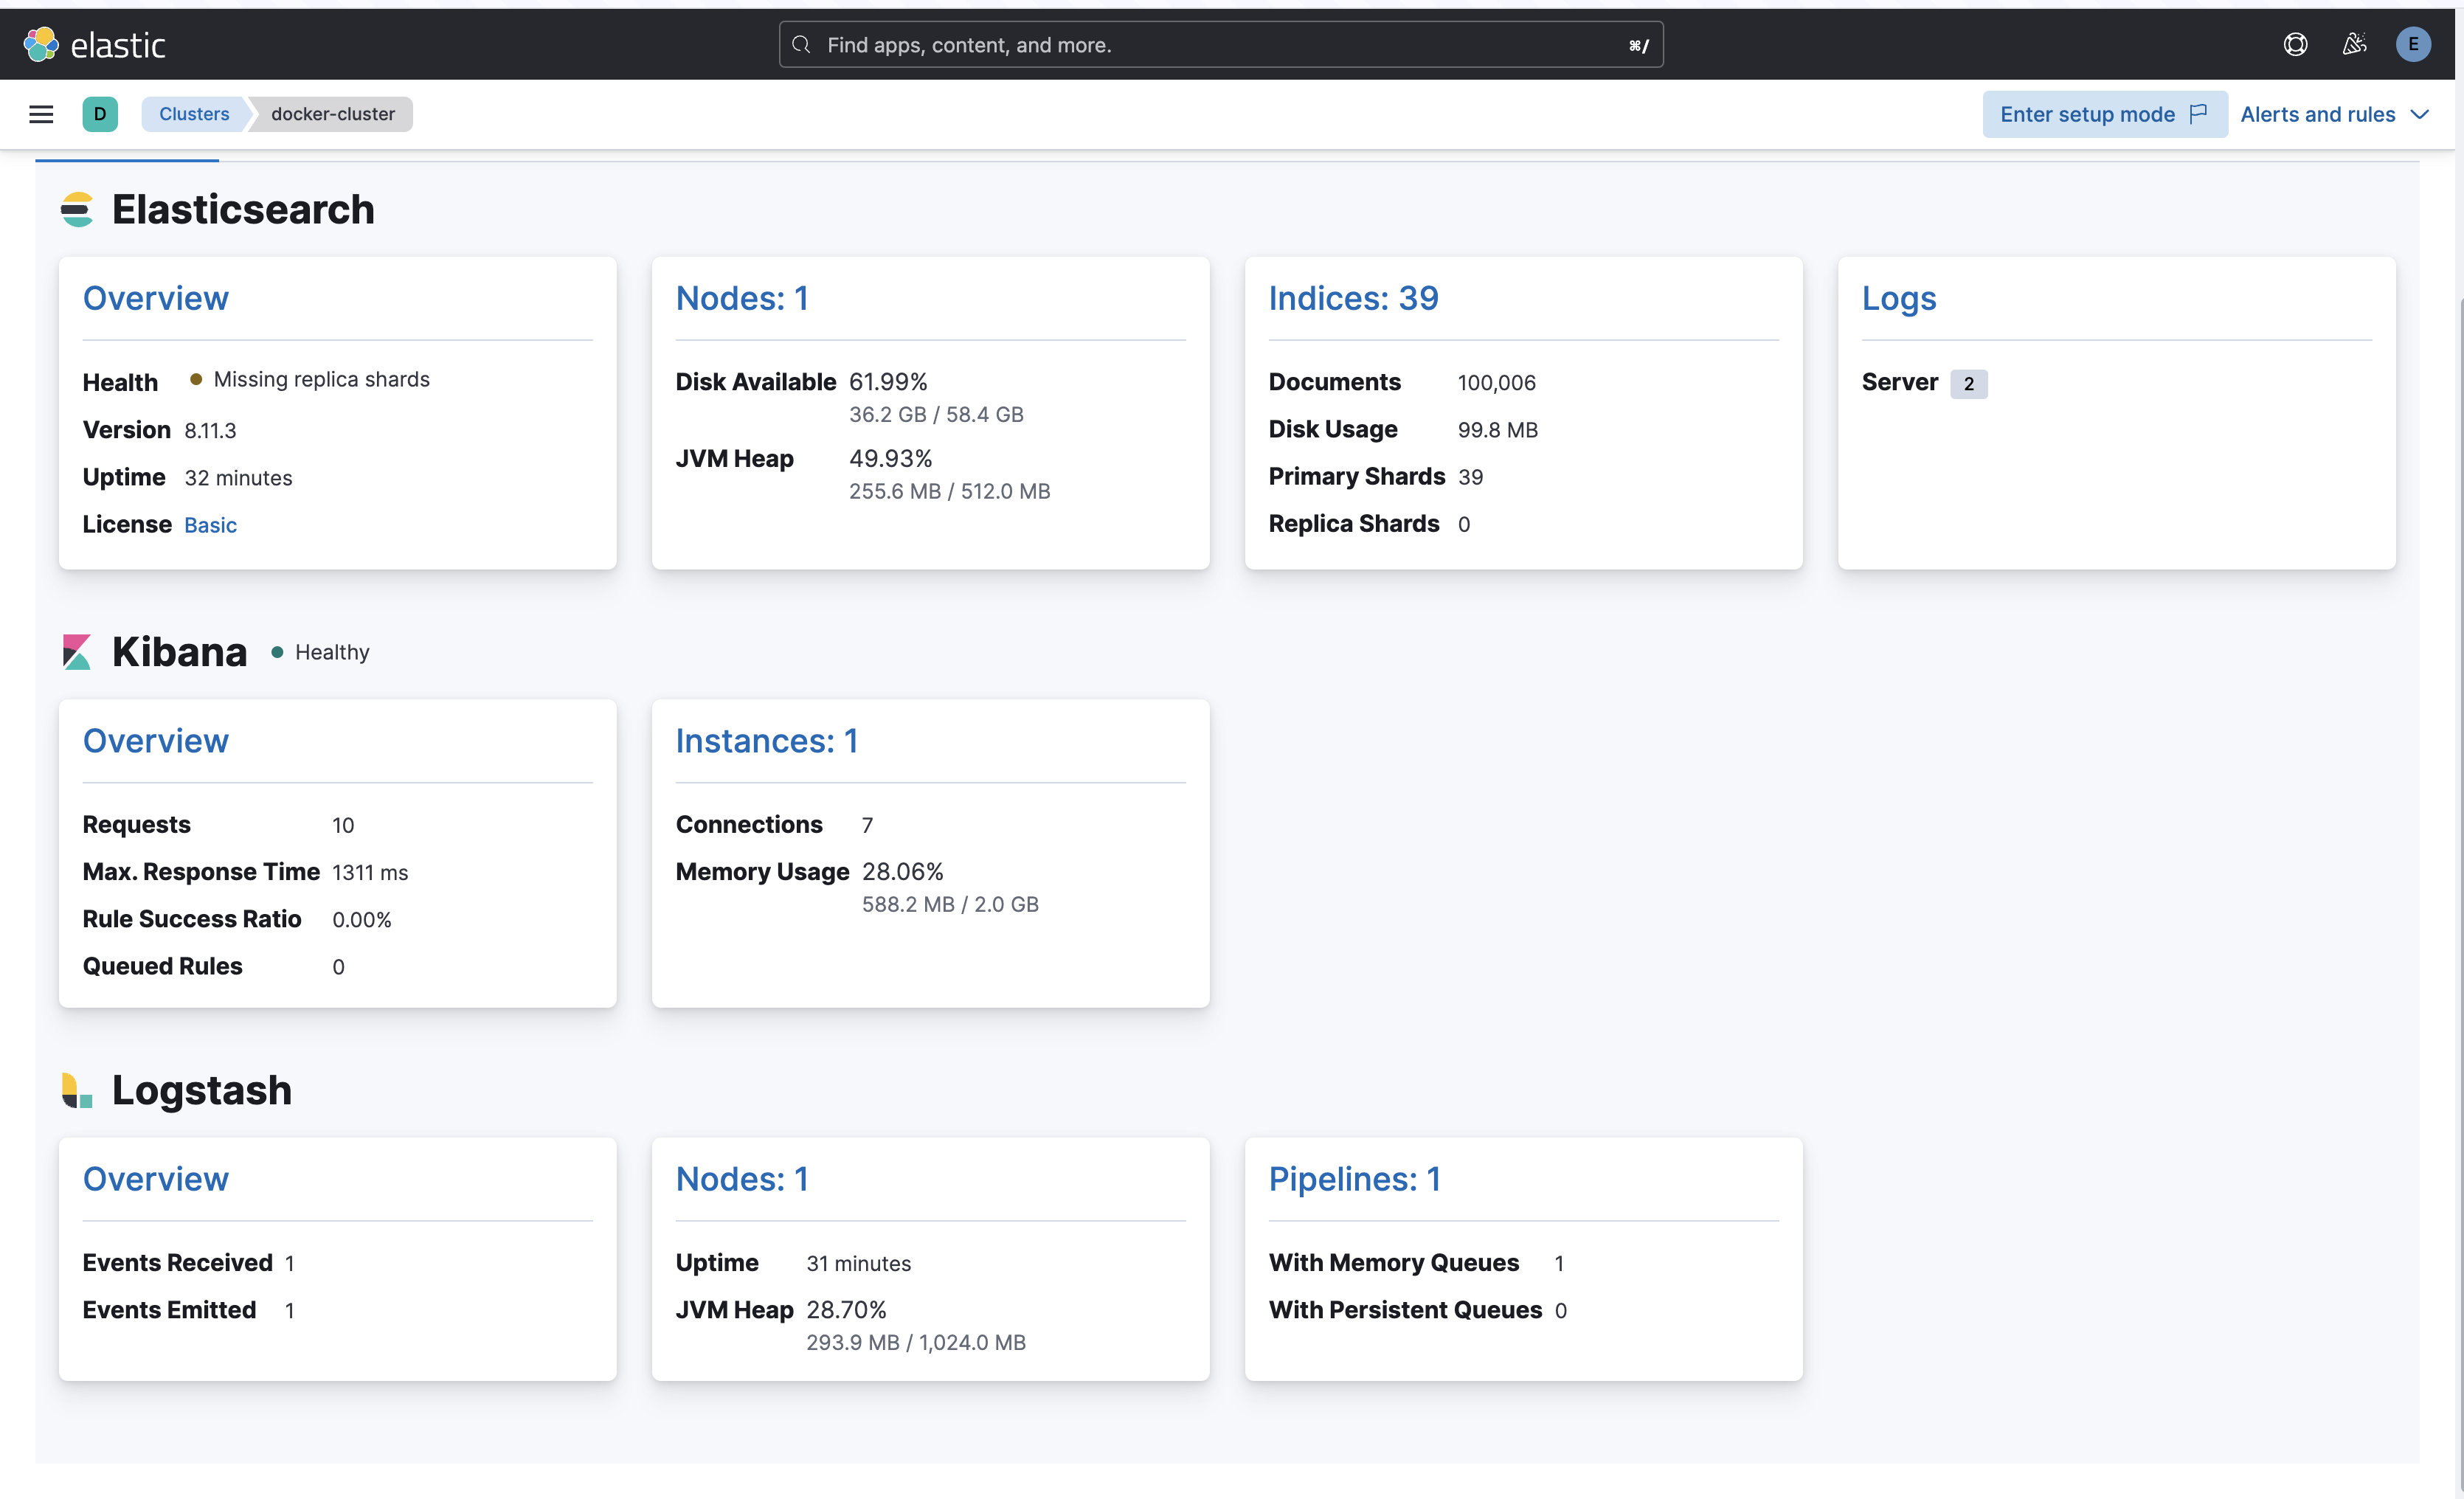
Task: Open the hamburger navigation menu
Action: (41, 114)
